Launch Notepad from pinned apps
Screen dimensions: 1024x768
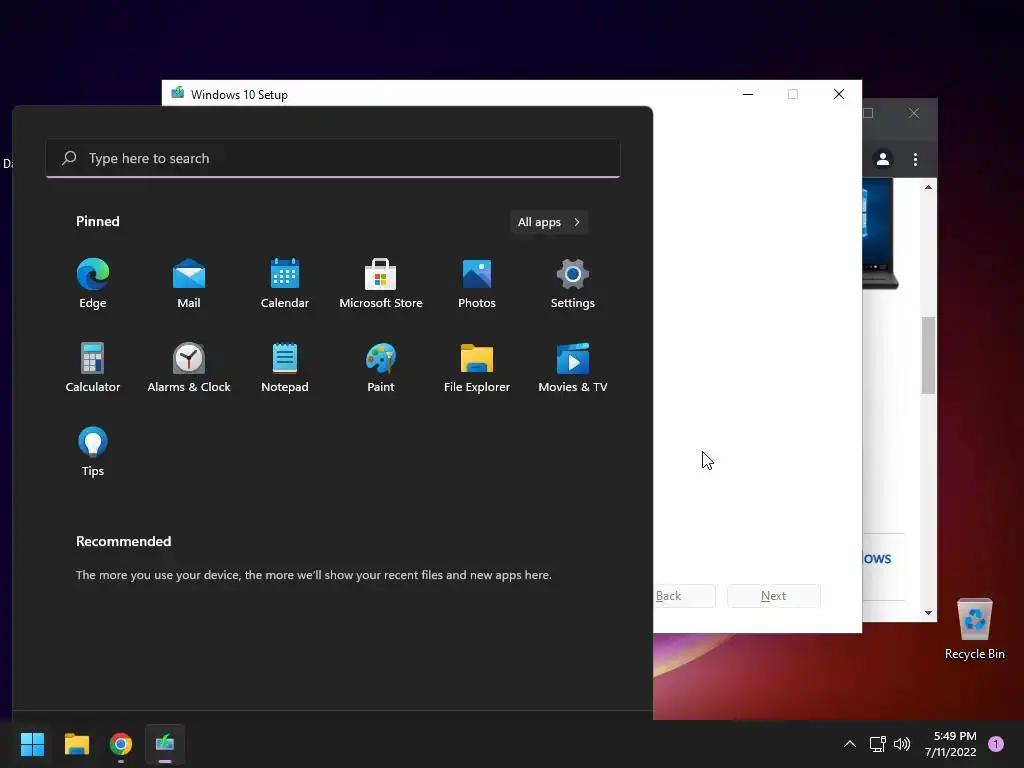click(x=285, y=368)
